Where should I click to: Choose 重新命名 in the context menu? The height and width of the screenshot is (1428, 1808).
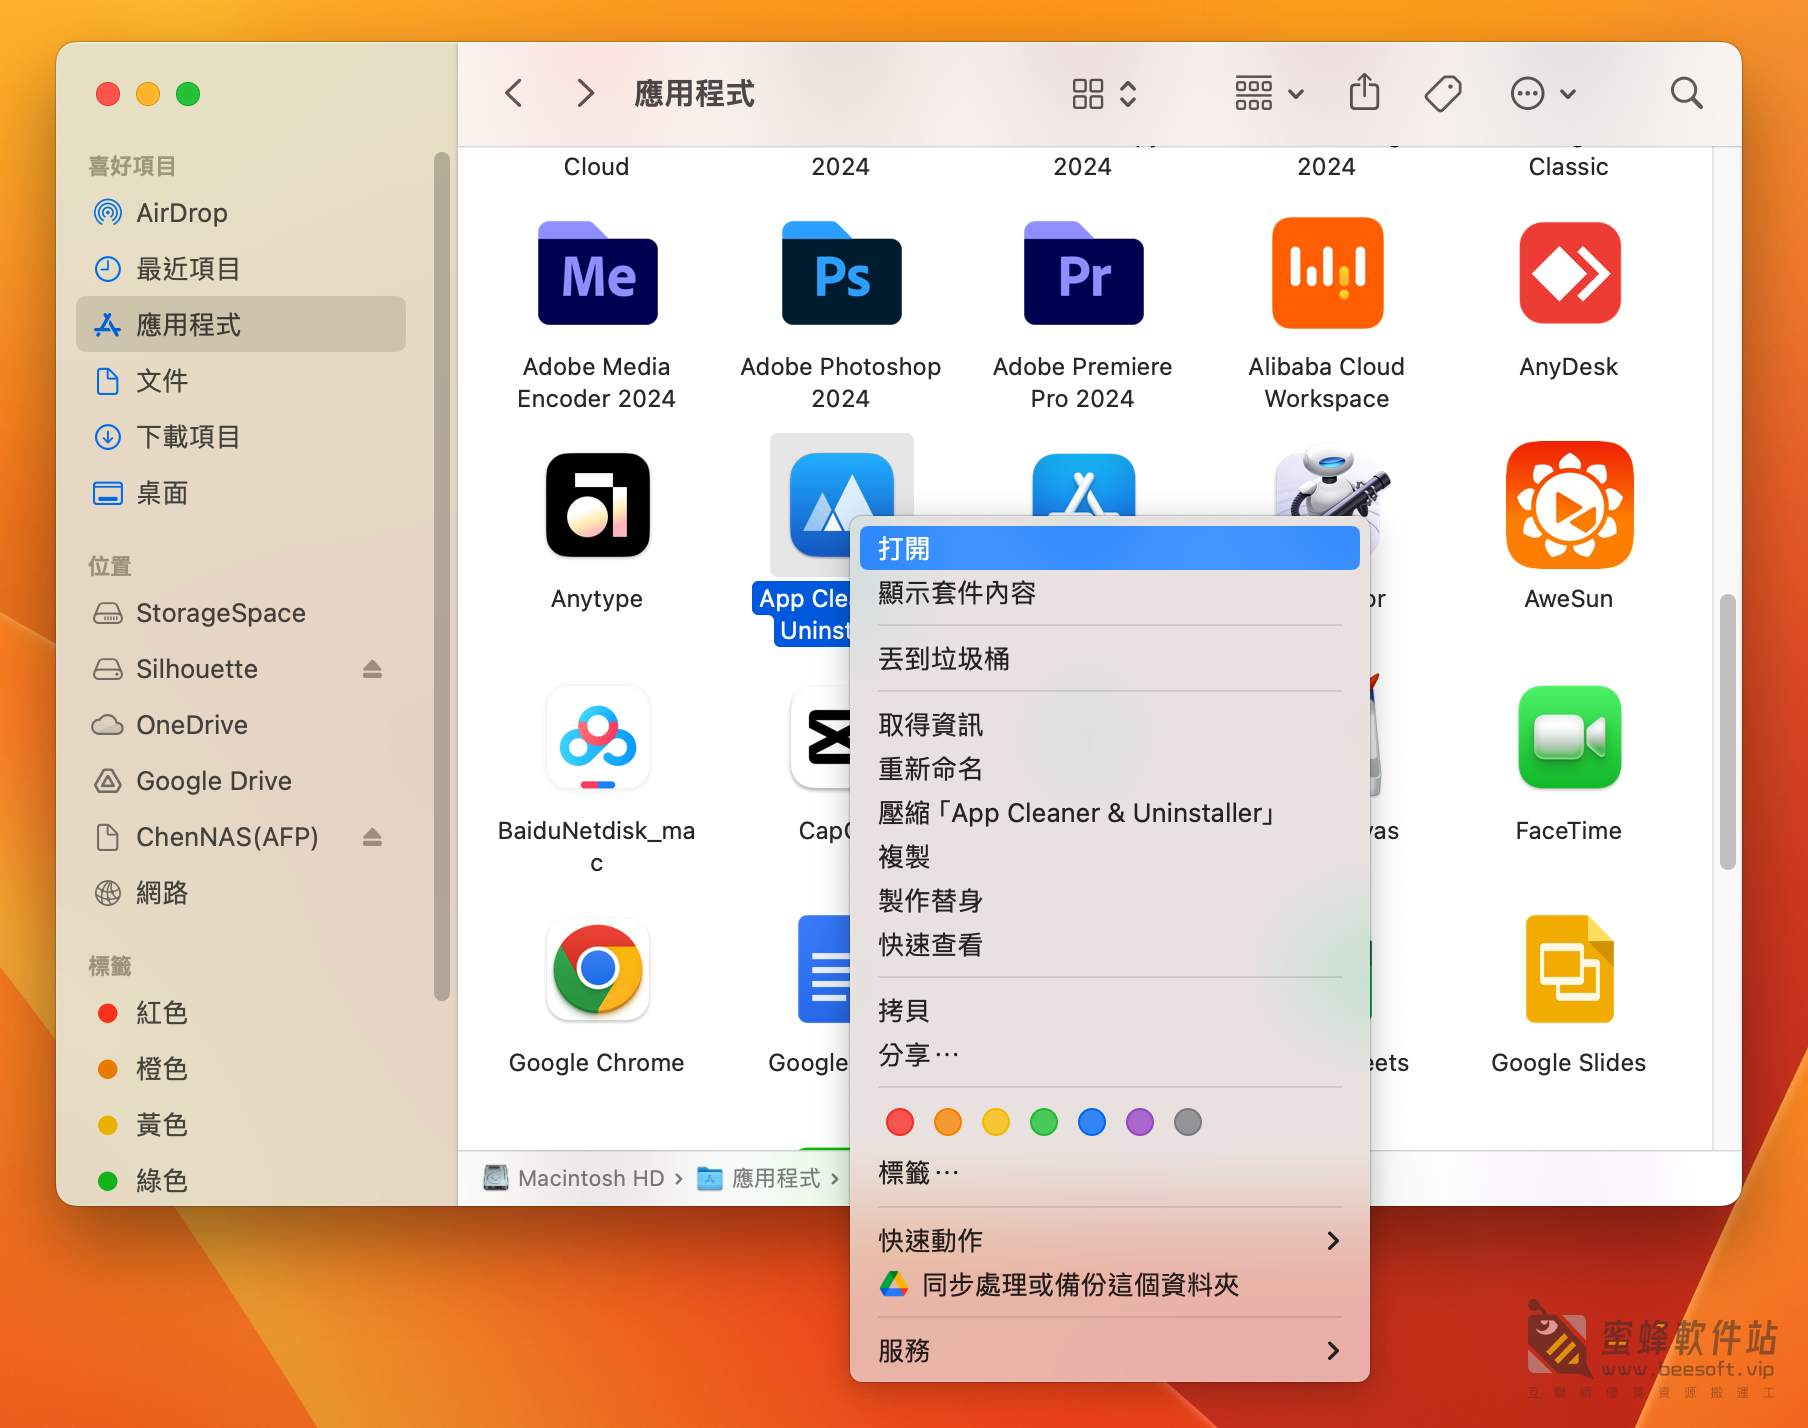tap(1110, 769)
